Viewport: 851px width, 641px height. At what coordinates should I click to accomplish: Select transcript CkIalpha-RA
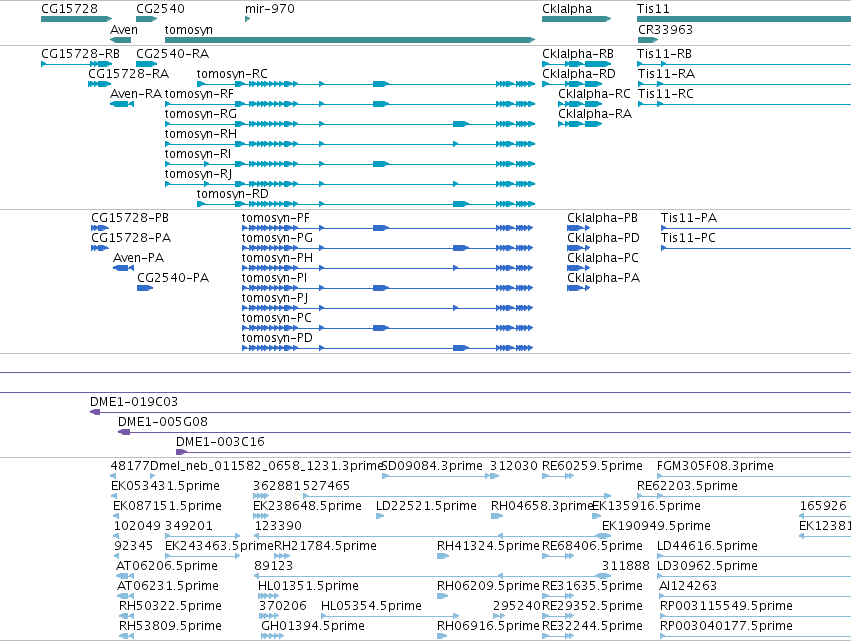pyautogui.click(x=580, y=124)
